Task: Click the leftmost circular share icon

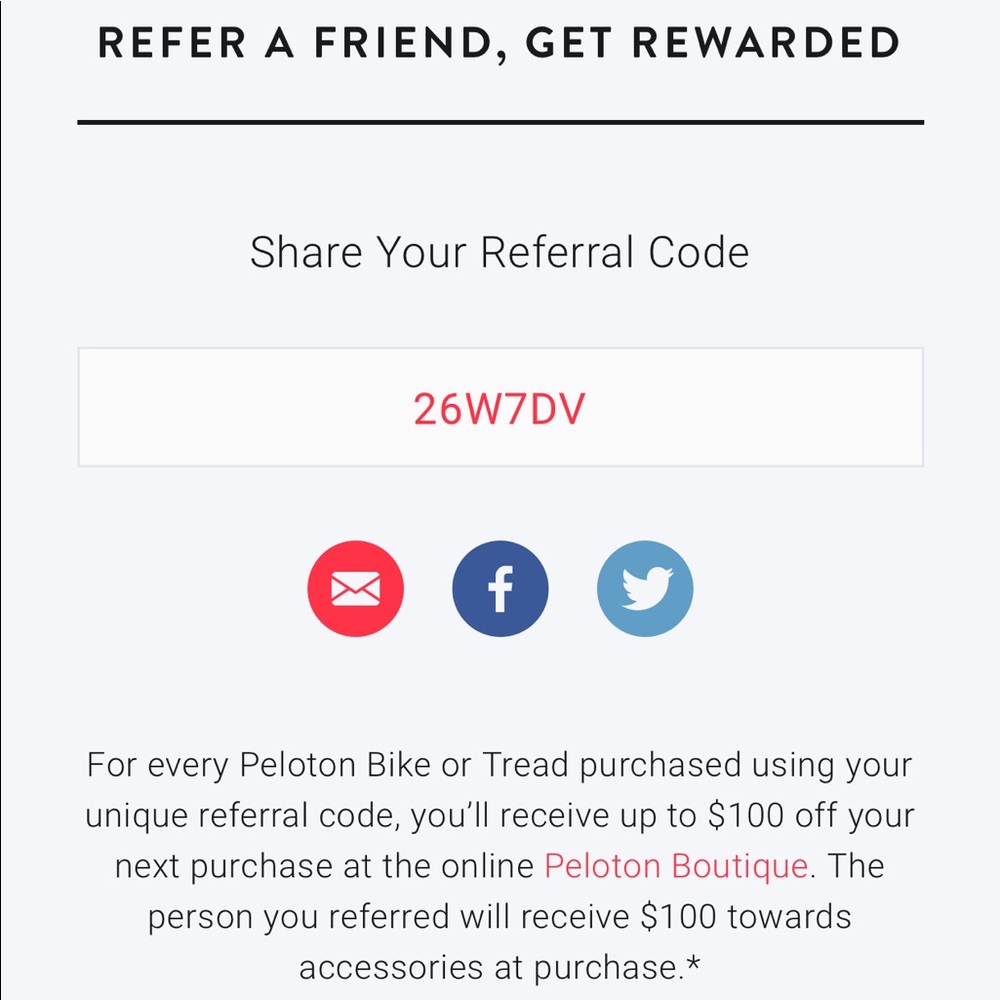Action: pyautogui.click(x=356, y=588)
